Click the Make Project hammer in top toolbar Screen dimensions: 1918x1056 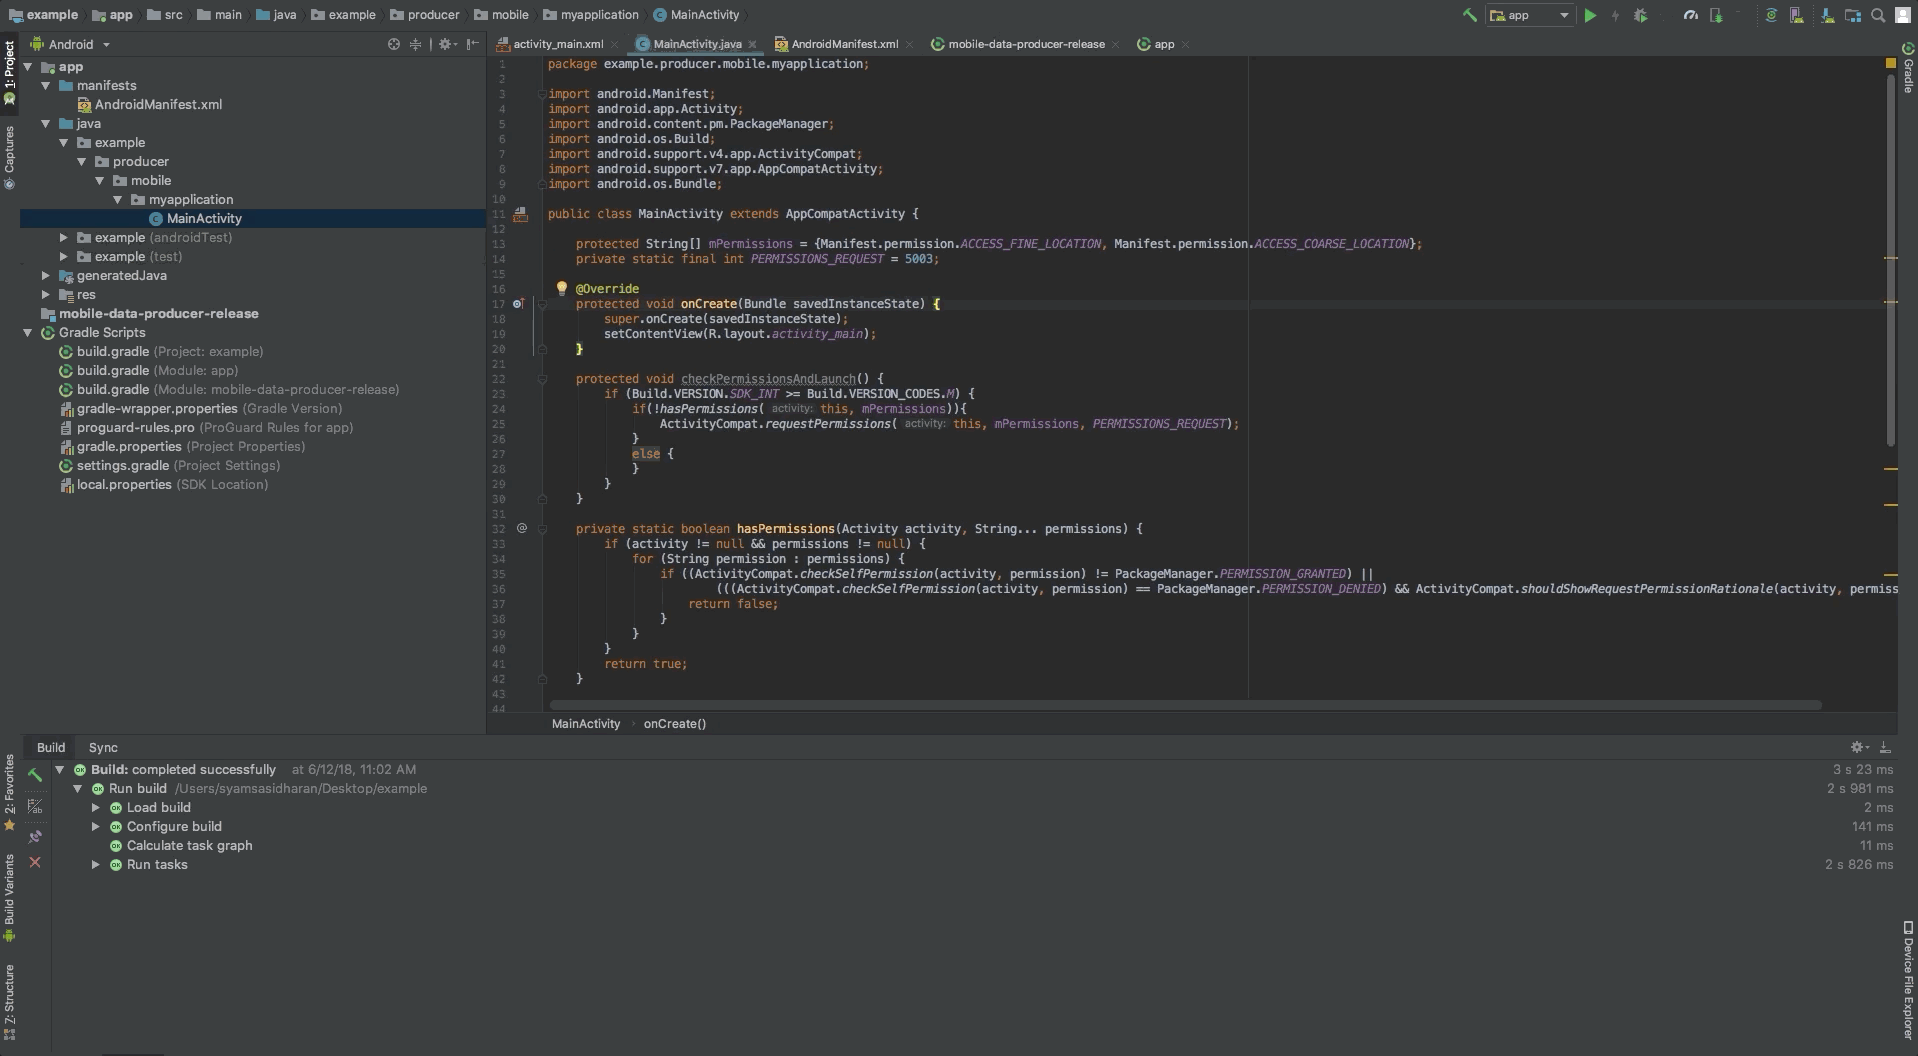1469,15
